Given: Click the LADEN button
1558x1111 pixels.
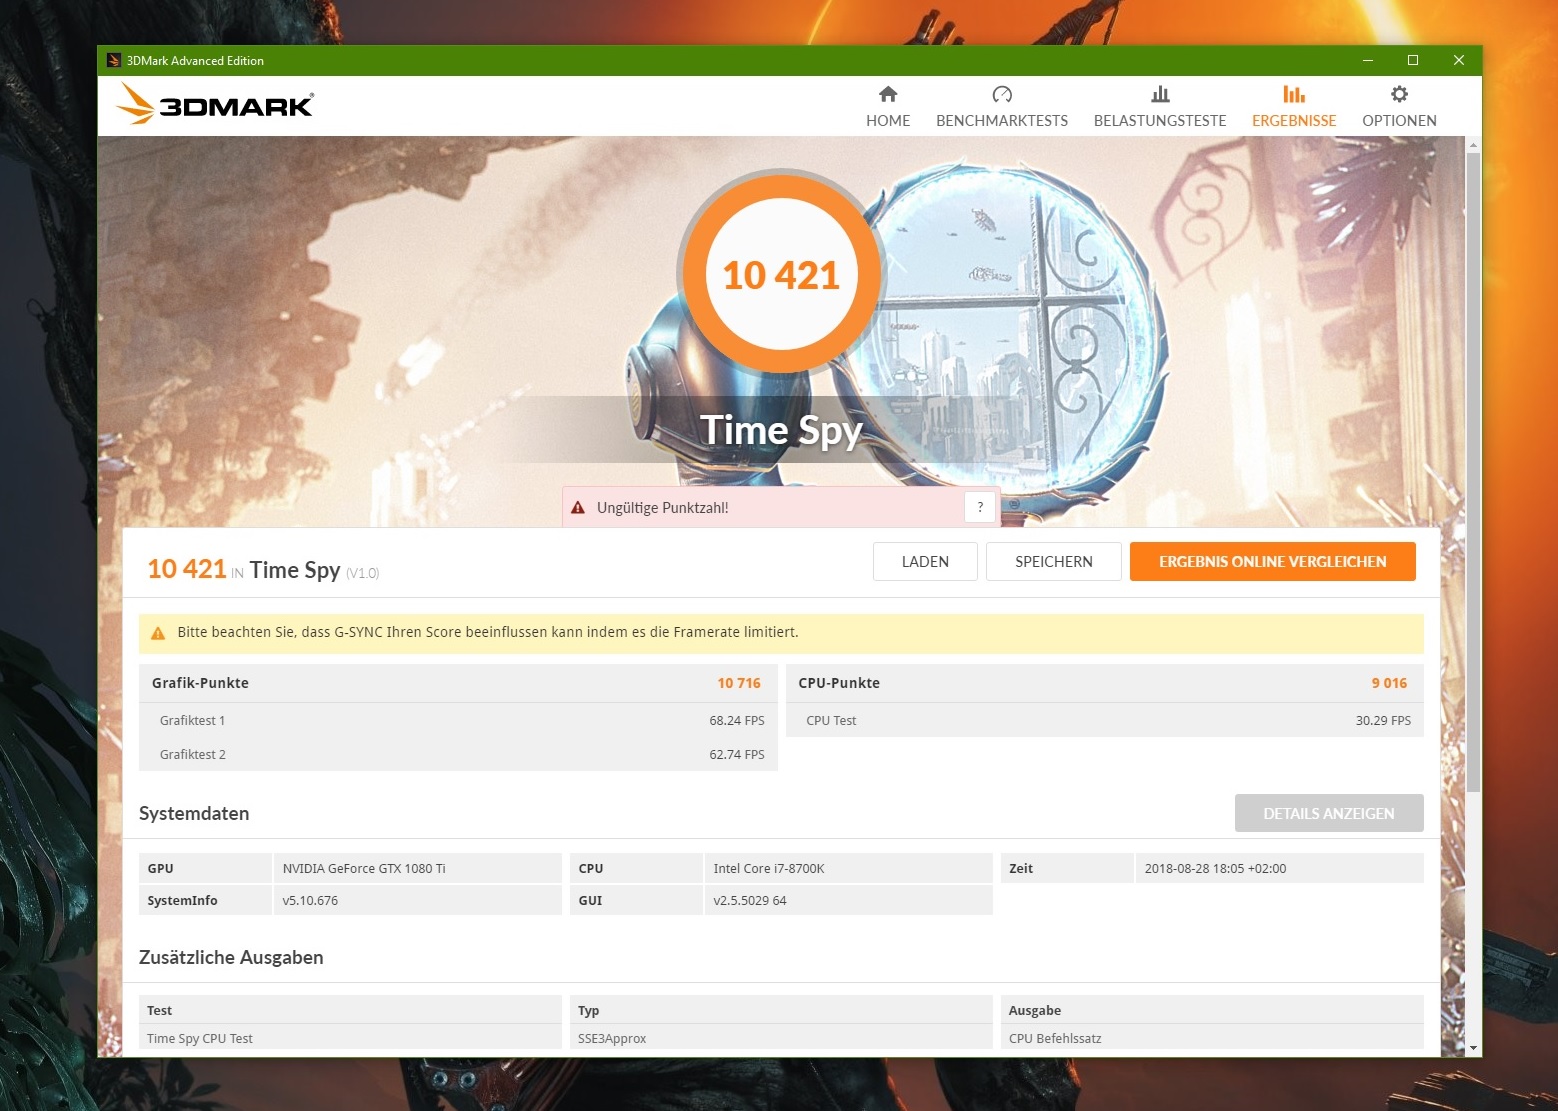Looking at the screenshot, I should point(925,561).
